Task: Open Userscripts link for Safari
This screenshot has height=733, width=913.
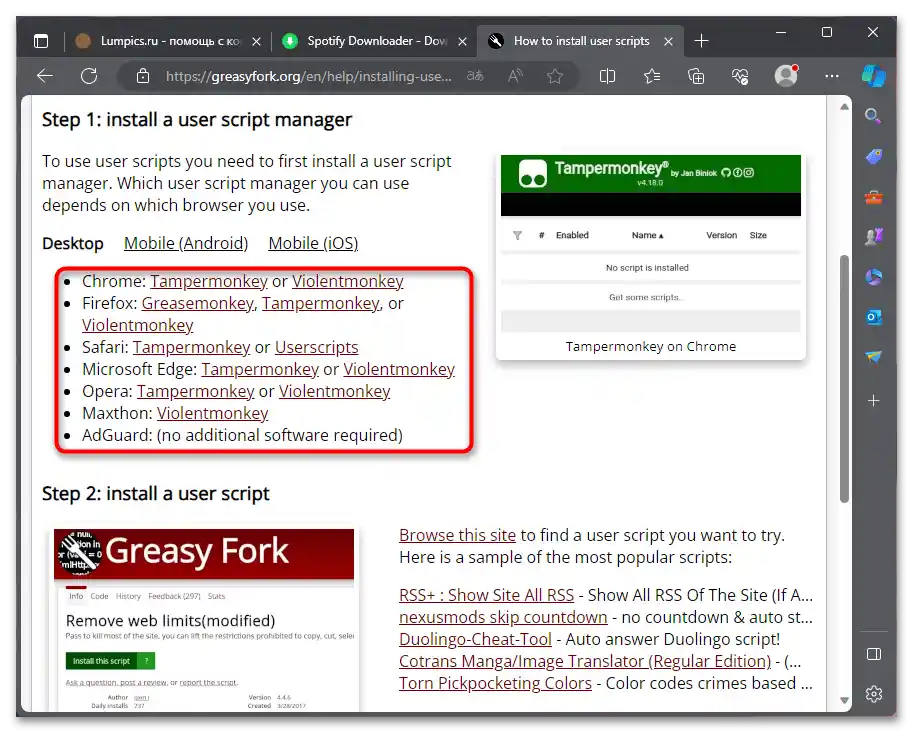Action: coord(317,348)
